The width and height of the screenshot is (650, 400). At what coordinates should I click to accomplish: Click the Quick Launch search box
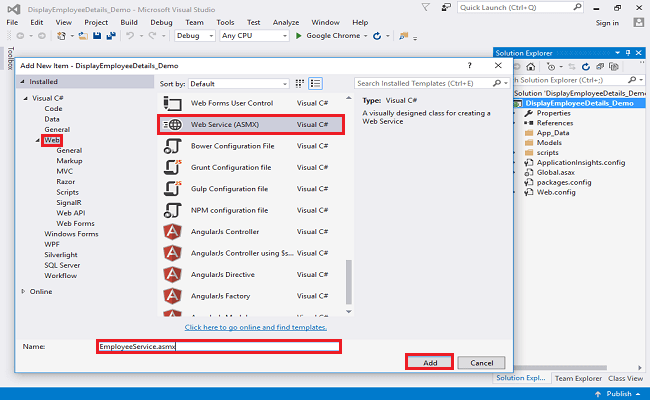[520, 7]
